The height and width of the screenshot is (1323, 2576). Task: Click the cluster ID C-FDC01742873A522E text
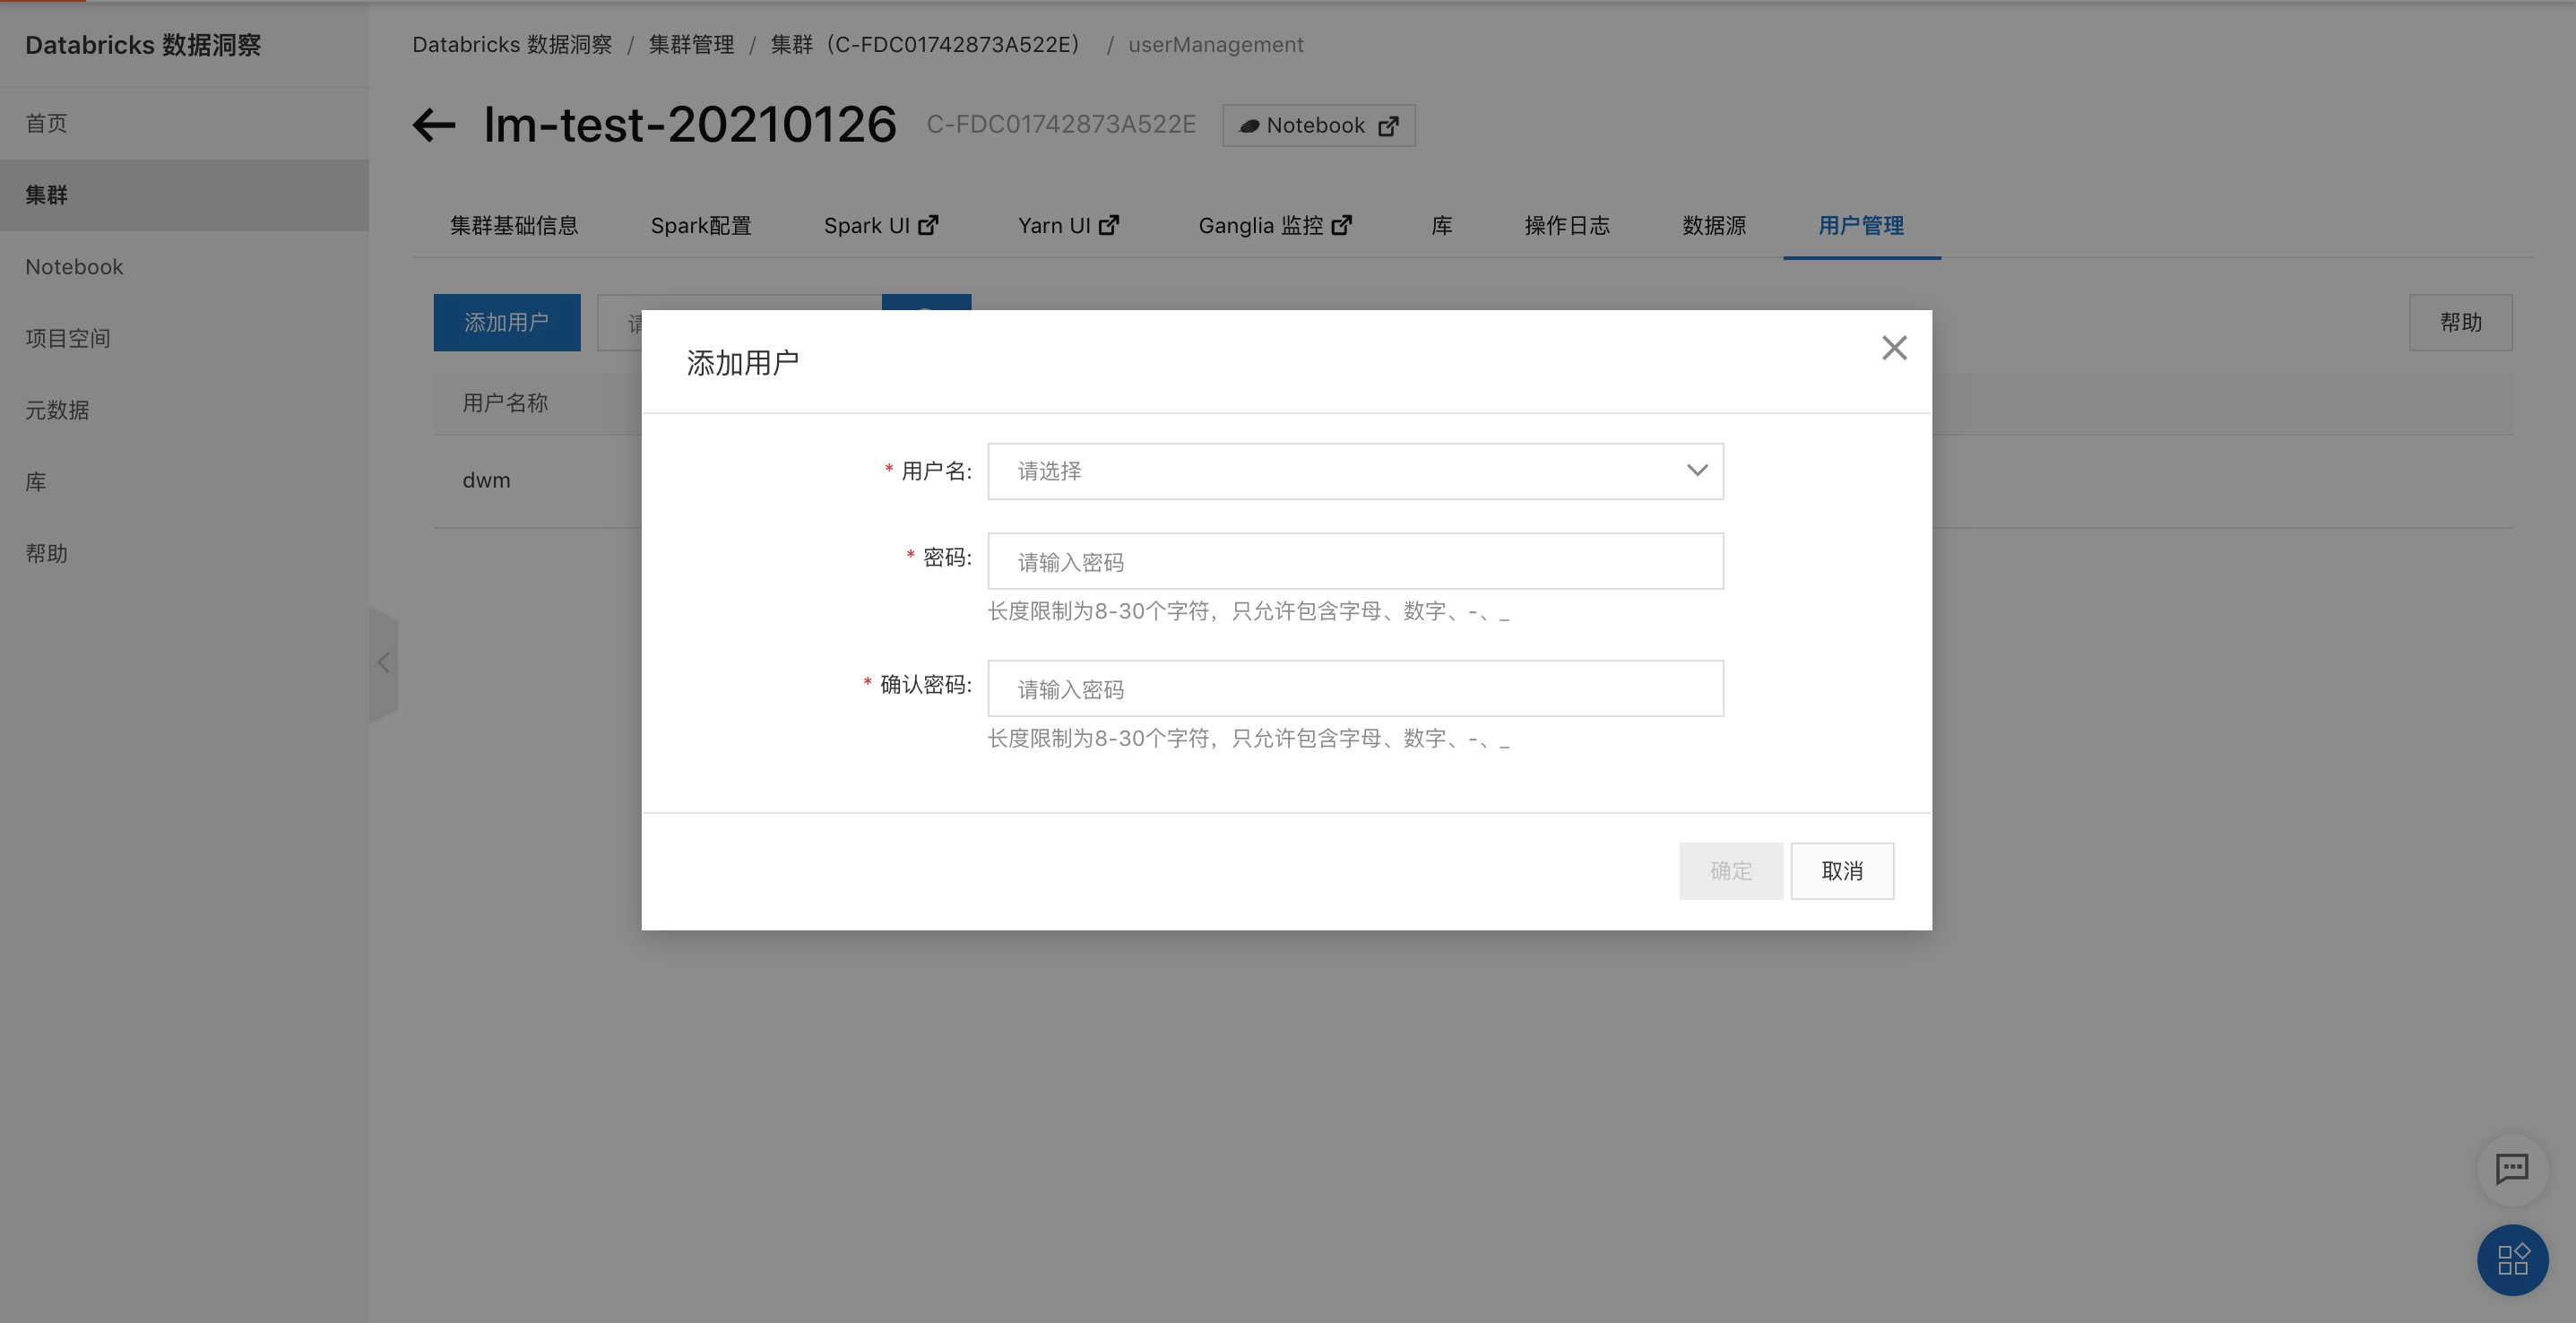coord(1060,124)
